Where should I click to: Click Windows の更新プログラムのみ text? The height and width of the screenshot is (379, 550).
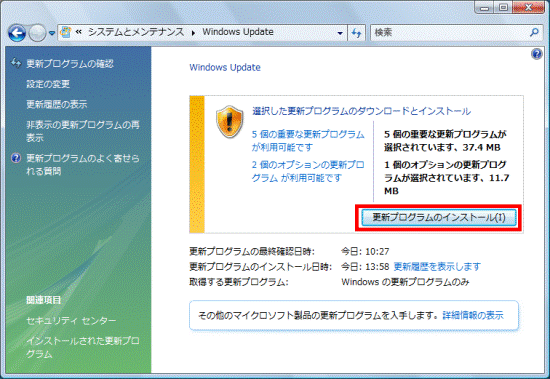click(x=405, y=282)
